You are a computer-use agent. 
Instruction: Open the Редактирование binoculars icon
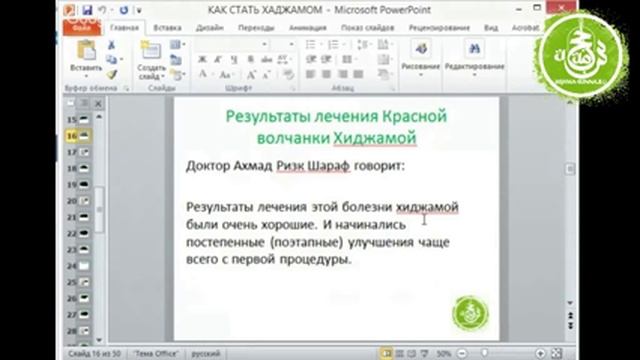474,49
